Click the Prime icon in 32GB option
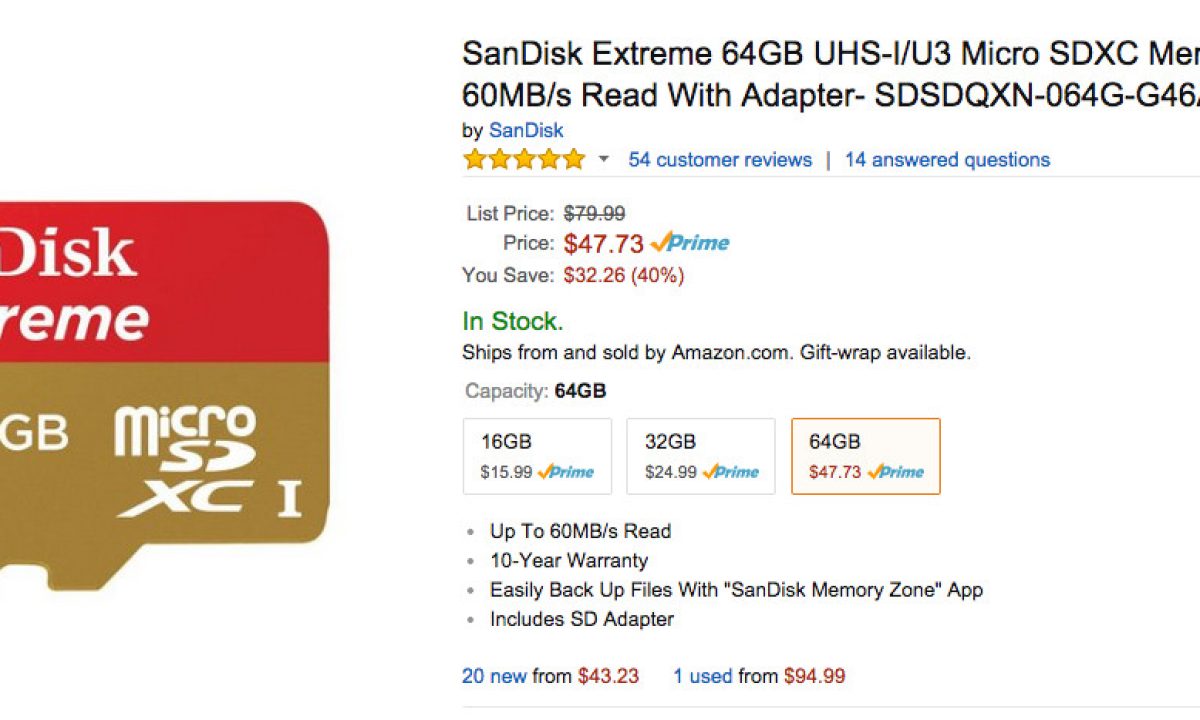 [x=731, y=472]
